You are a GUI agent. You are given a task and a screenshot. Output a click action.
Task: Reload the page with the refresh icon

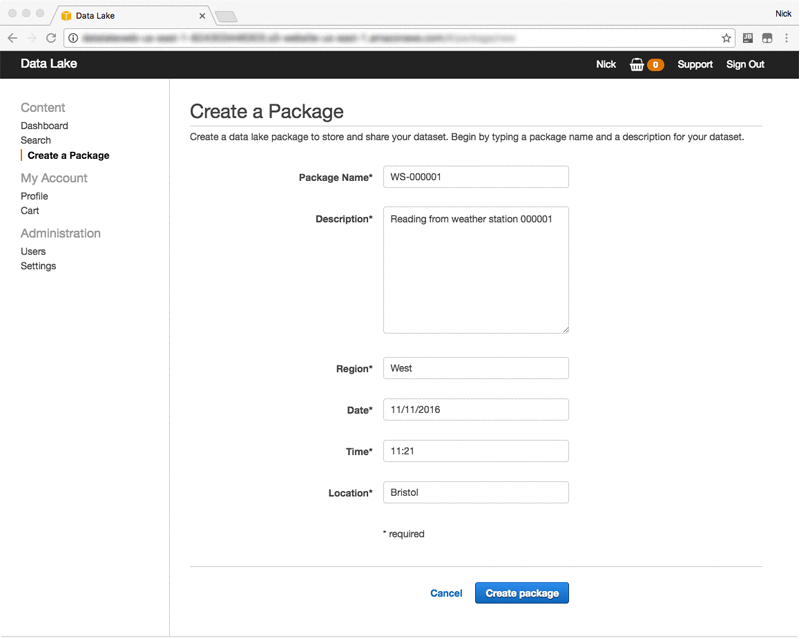click(51, 37)
